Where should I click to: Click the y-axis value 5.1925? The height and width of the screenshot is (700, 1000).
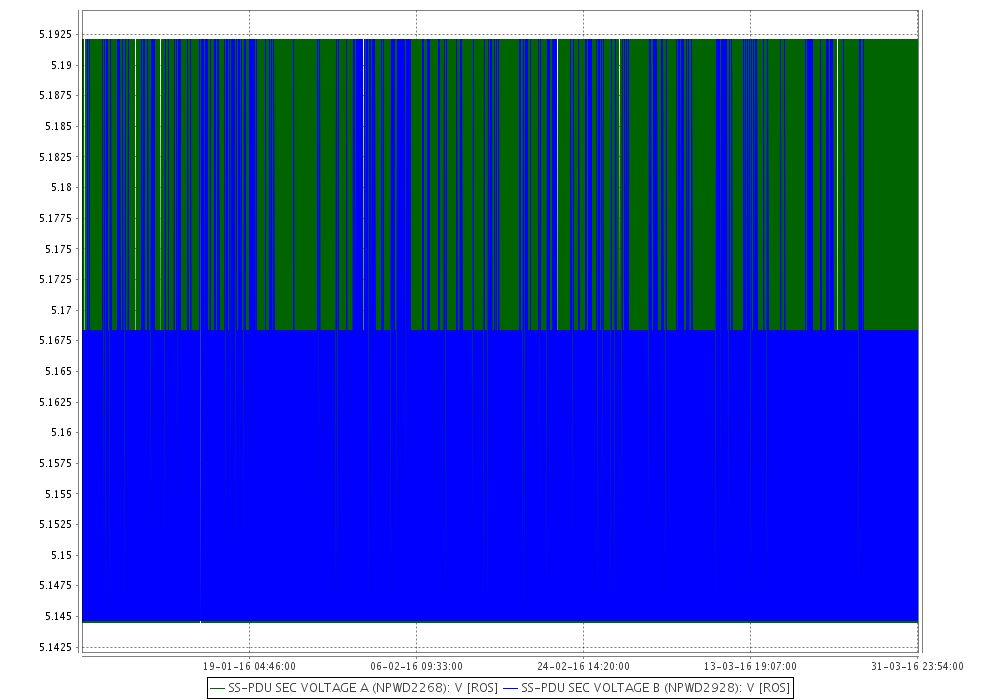55,34
